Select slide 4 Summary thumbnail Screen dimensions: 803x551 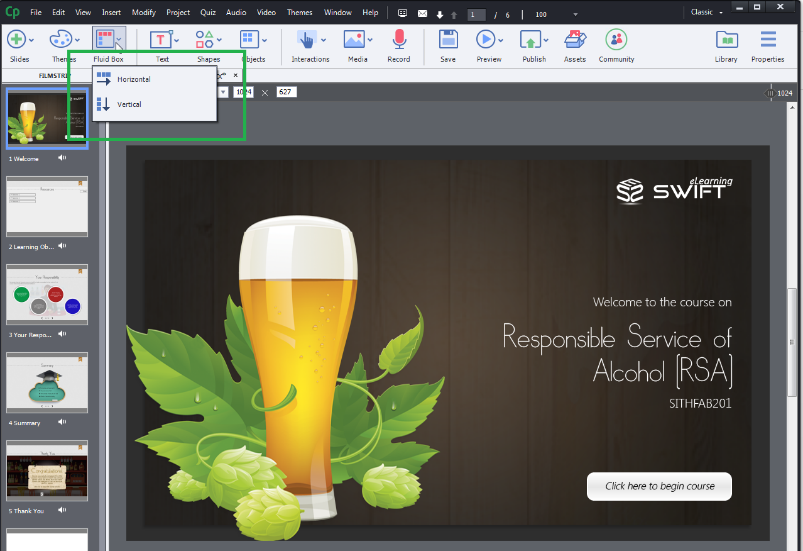point(47,383)
